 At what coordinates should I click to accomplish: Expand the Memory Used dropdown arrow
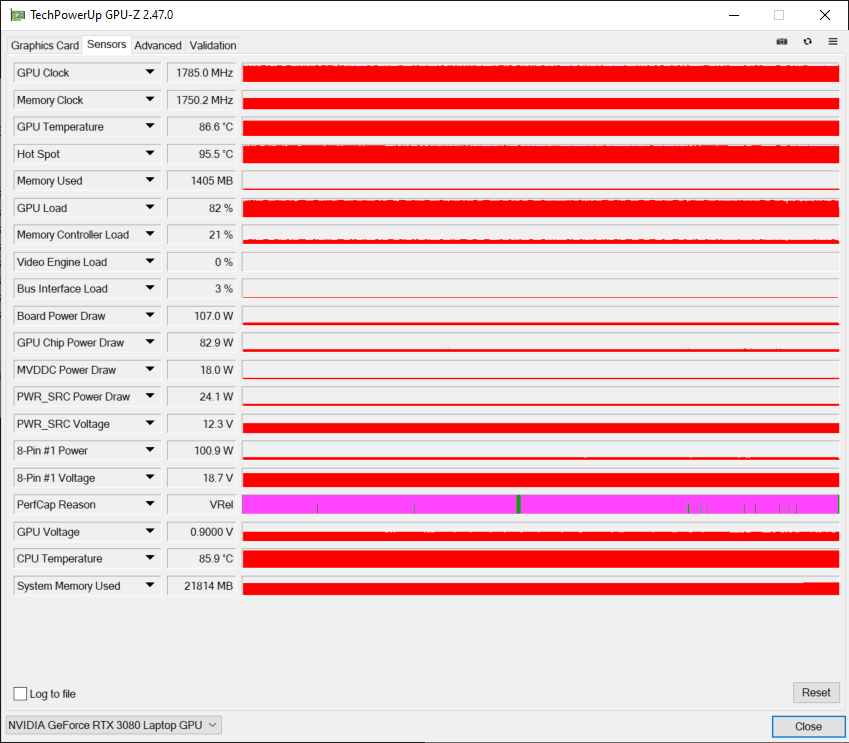(150, 180)
